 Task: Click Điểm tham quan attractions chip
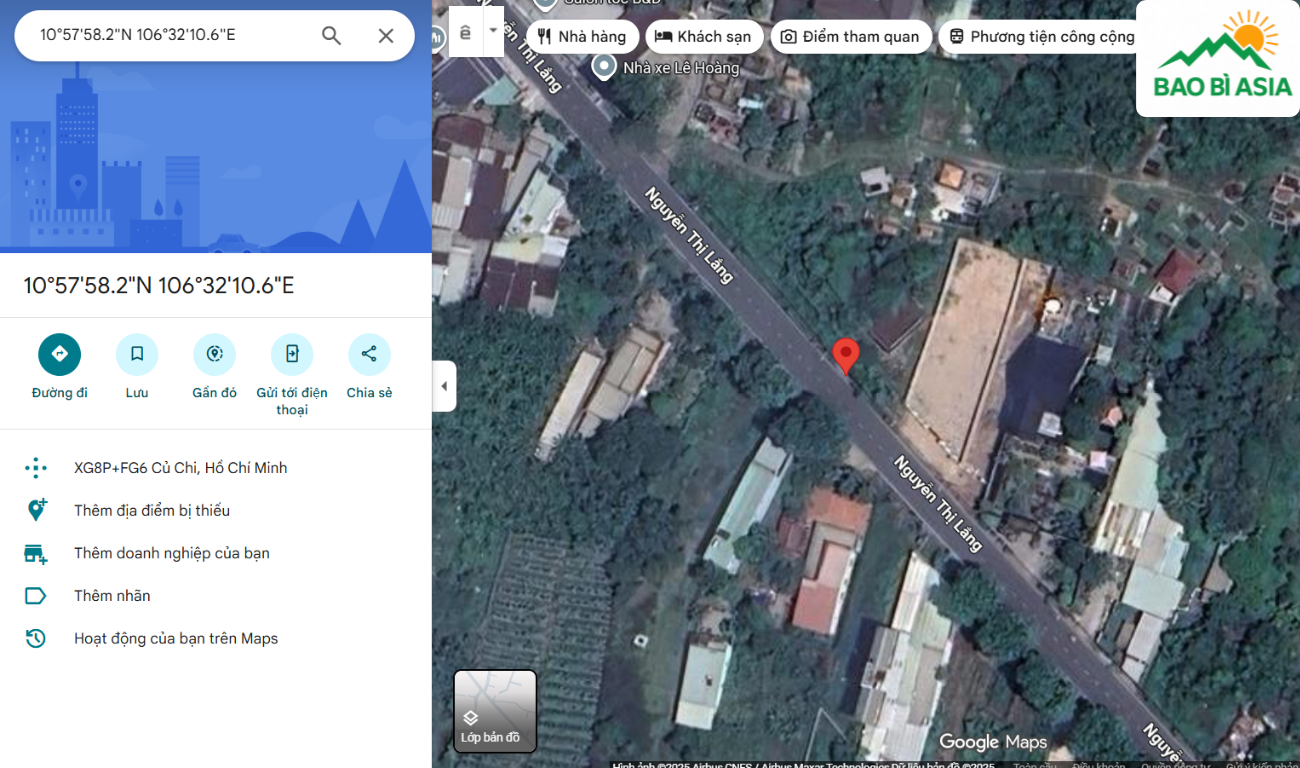click(850, 37)
